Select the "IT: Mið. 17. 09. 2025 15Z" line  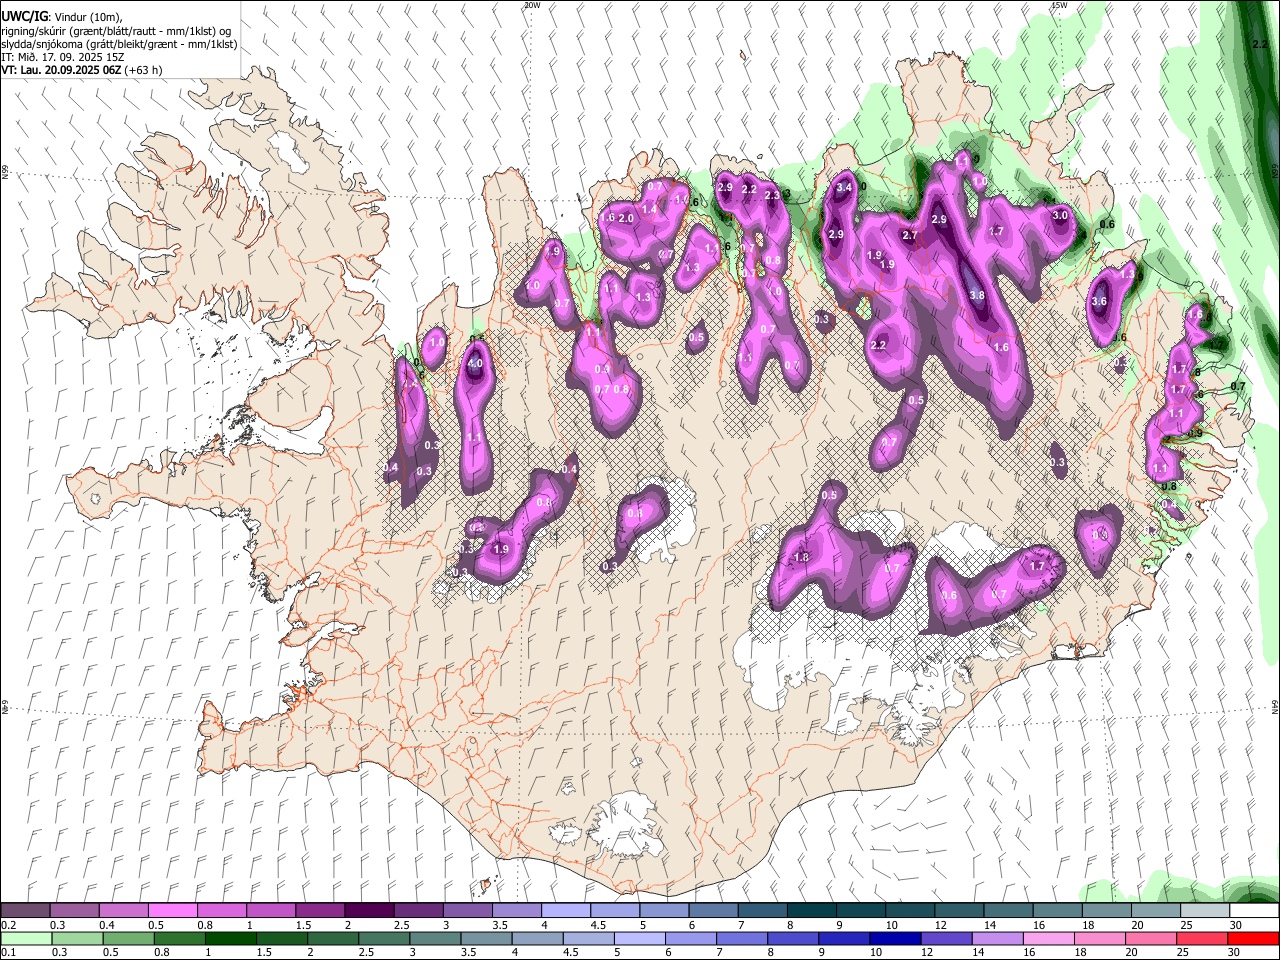tap(63, 57)
